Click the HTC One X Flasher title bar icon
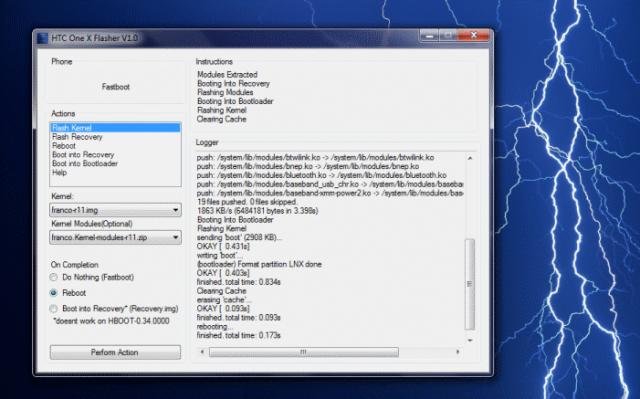640x399 pixels. tap(42, 38)
